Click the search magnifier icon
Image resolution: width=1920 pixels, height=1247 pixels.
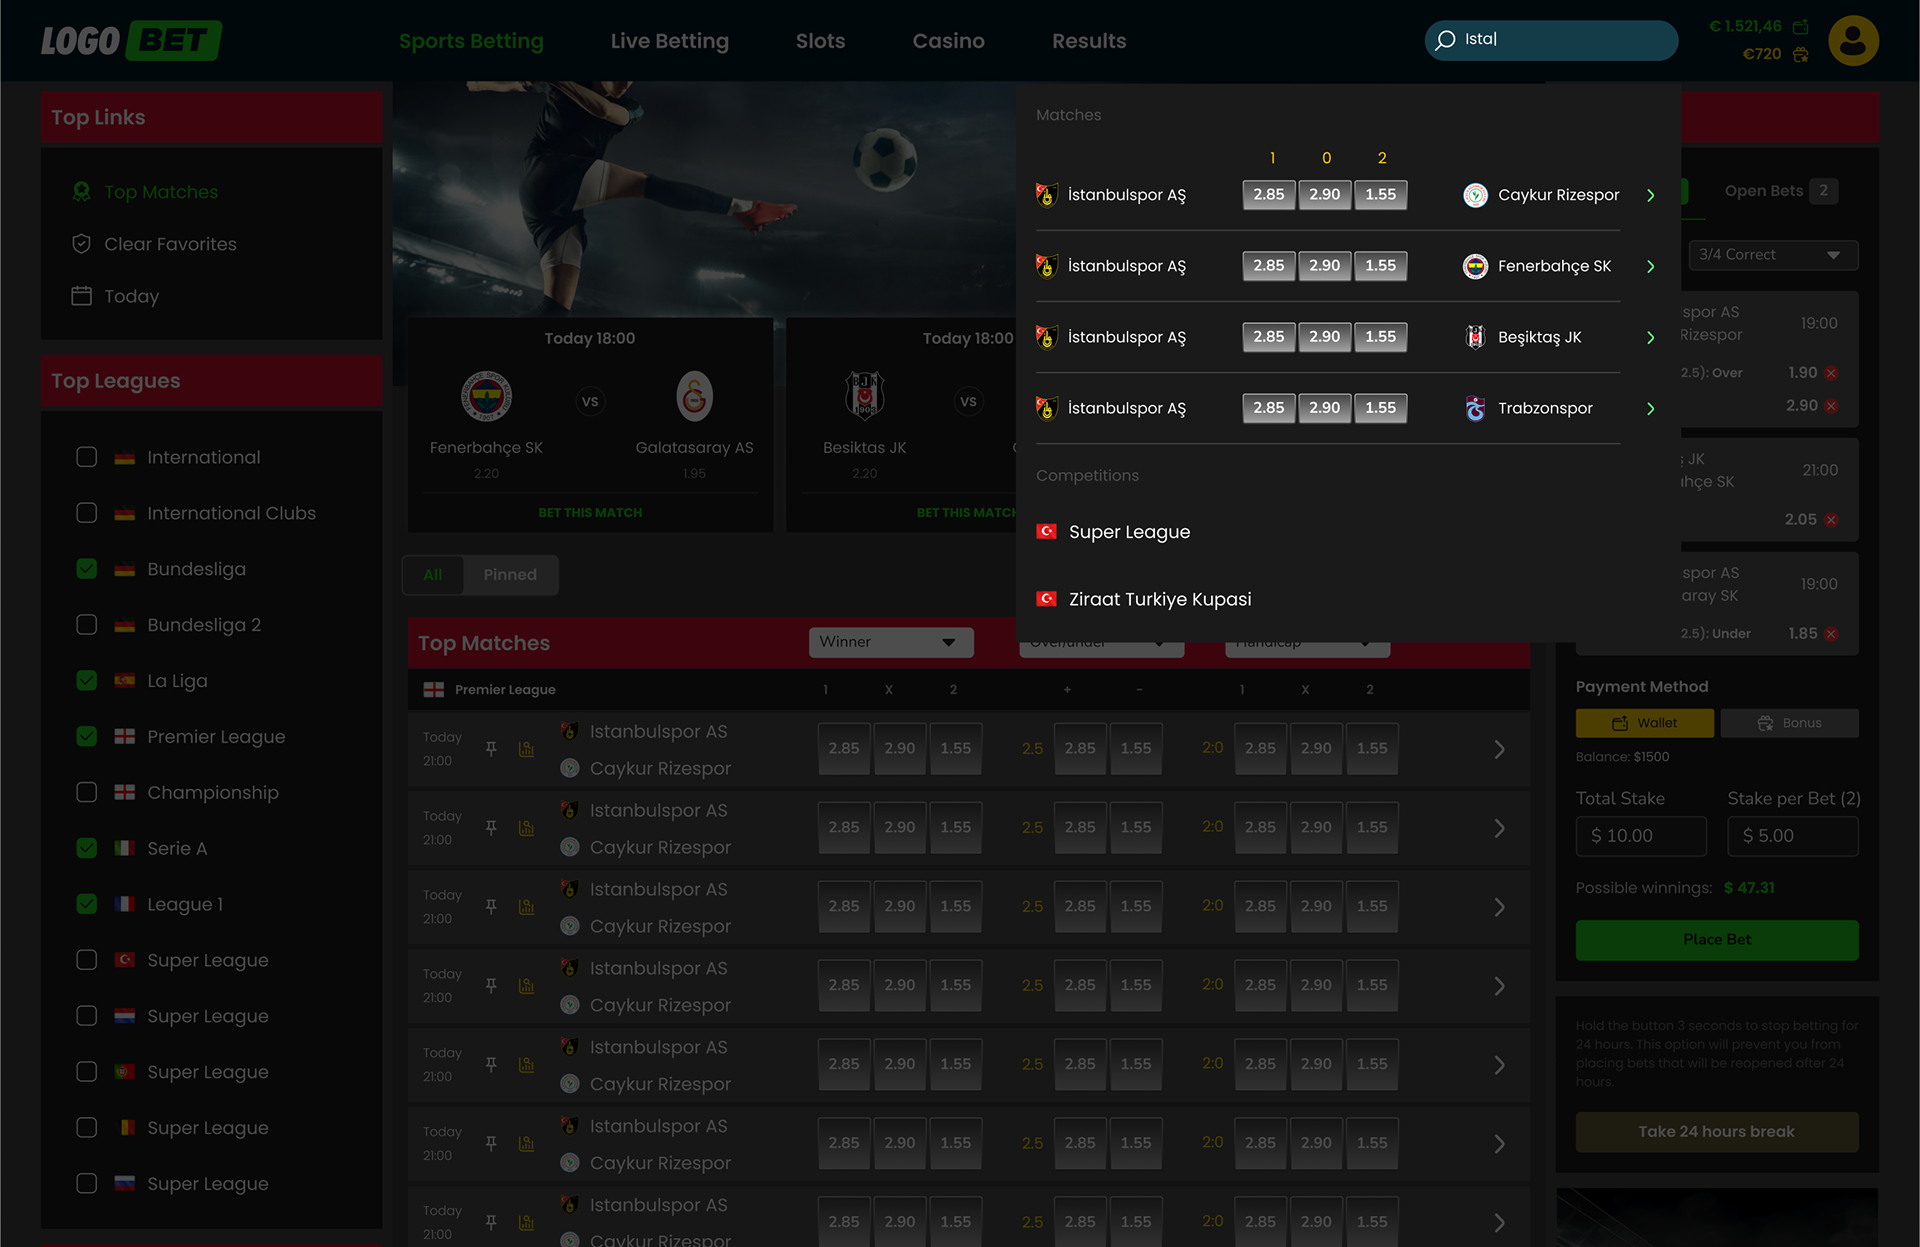pos(1445,41)
